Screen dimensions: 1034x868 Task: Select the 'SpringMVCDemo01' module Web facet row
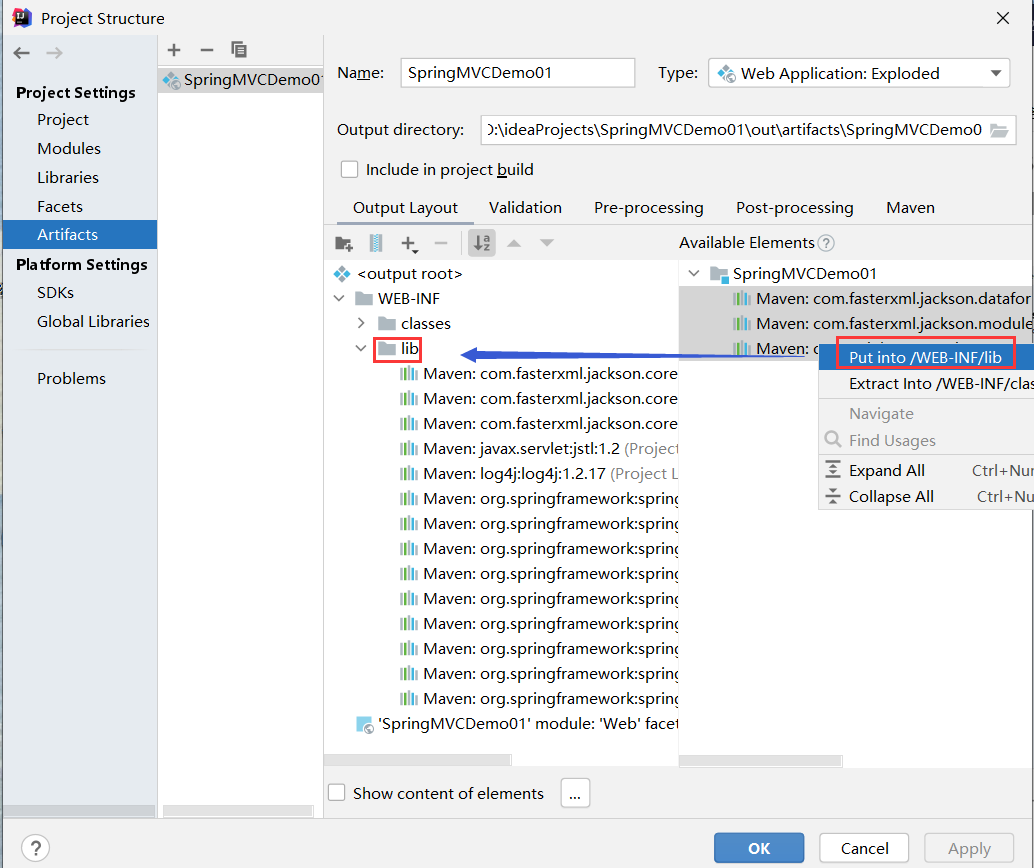coord(517,724)
